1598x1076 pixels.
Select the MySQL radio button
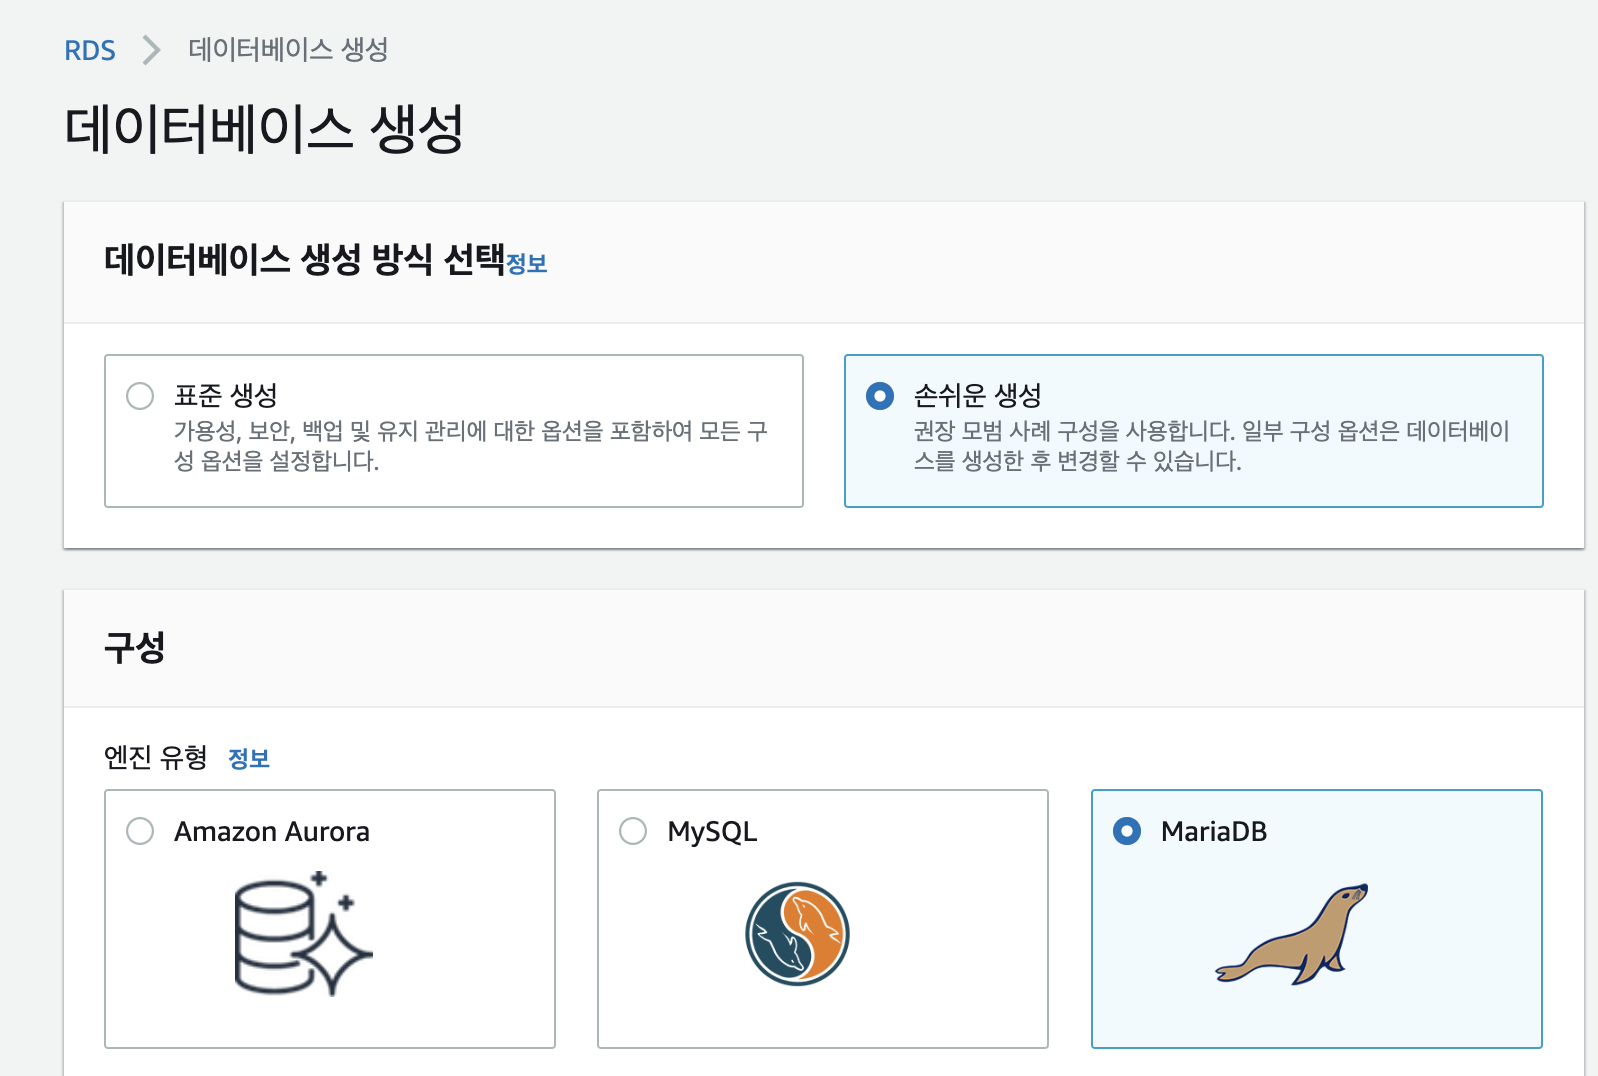point(633,831)
